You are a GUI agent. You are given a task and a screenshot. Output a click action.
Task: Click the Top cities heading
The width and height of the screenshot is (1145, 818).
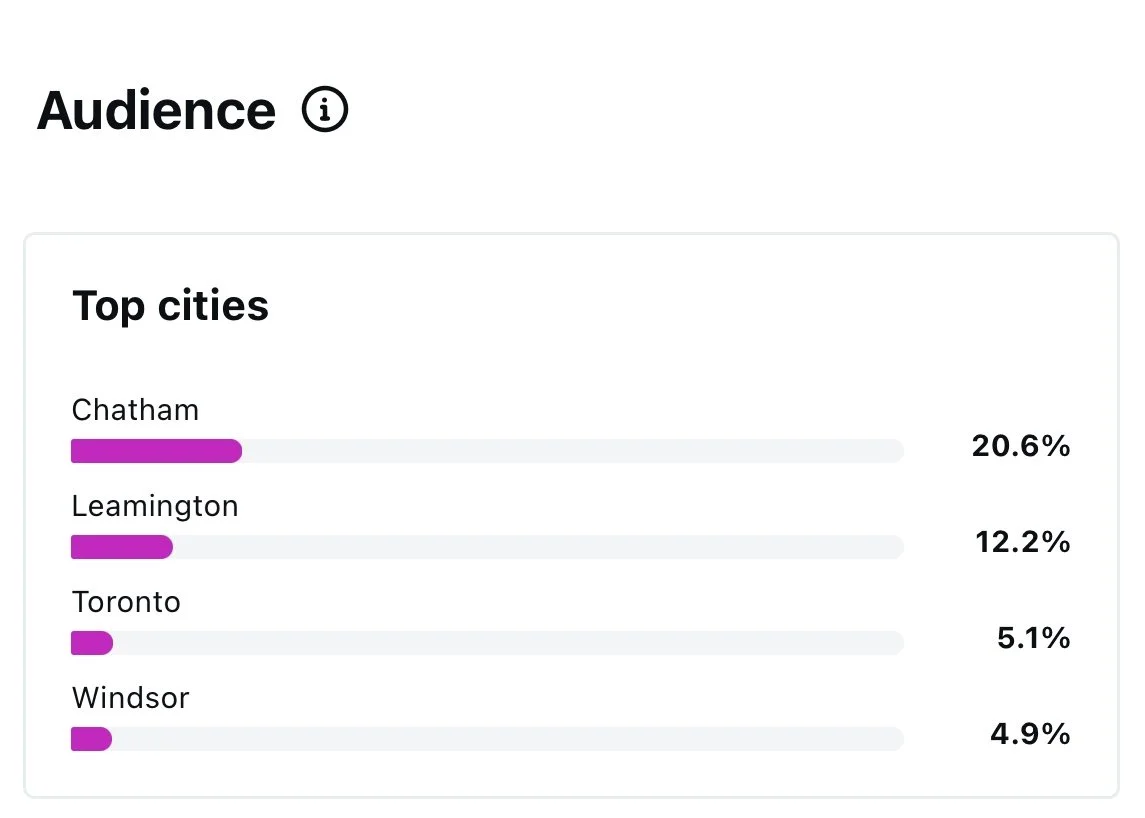[170, 305]
